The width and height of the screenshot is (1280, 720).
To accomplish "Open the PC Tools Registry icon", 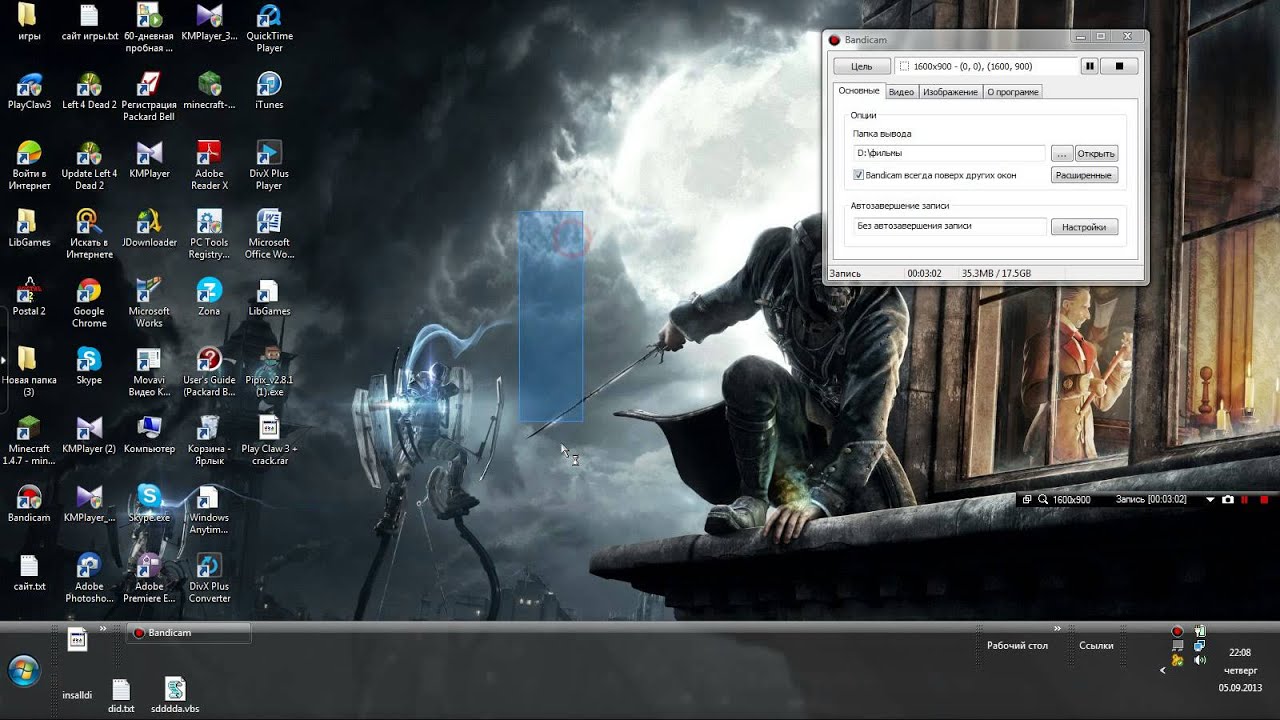I will [x=209, y=233].
